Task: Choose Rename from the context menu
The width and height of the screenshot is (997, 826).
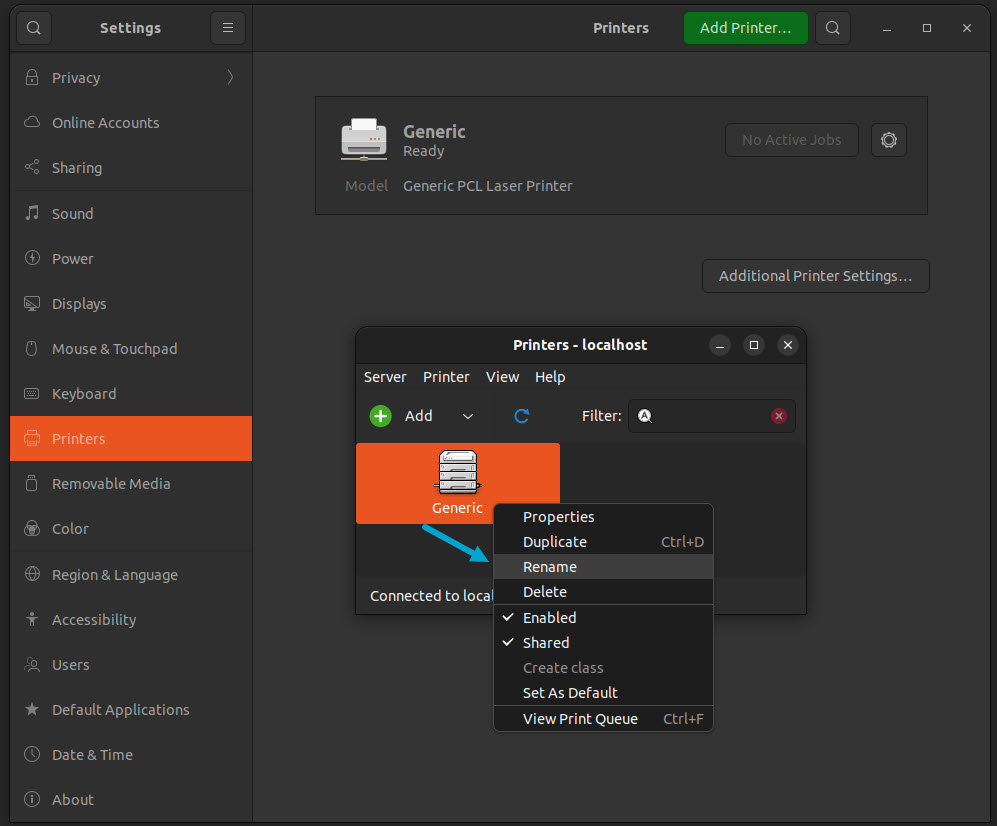Action: (x=549, y=566)
